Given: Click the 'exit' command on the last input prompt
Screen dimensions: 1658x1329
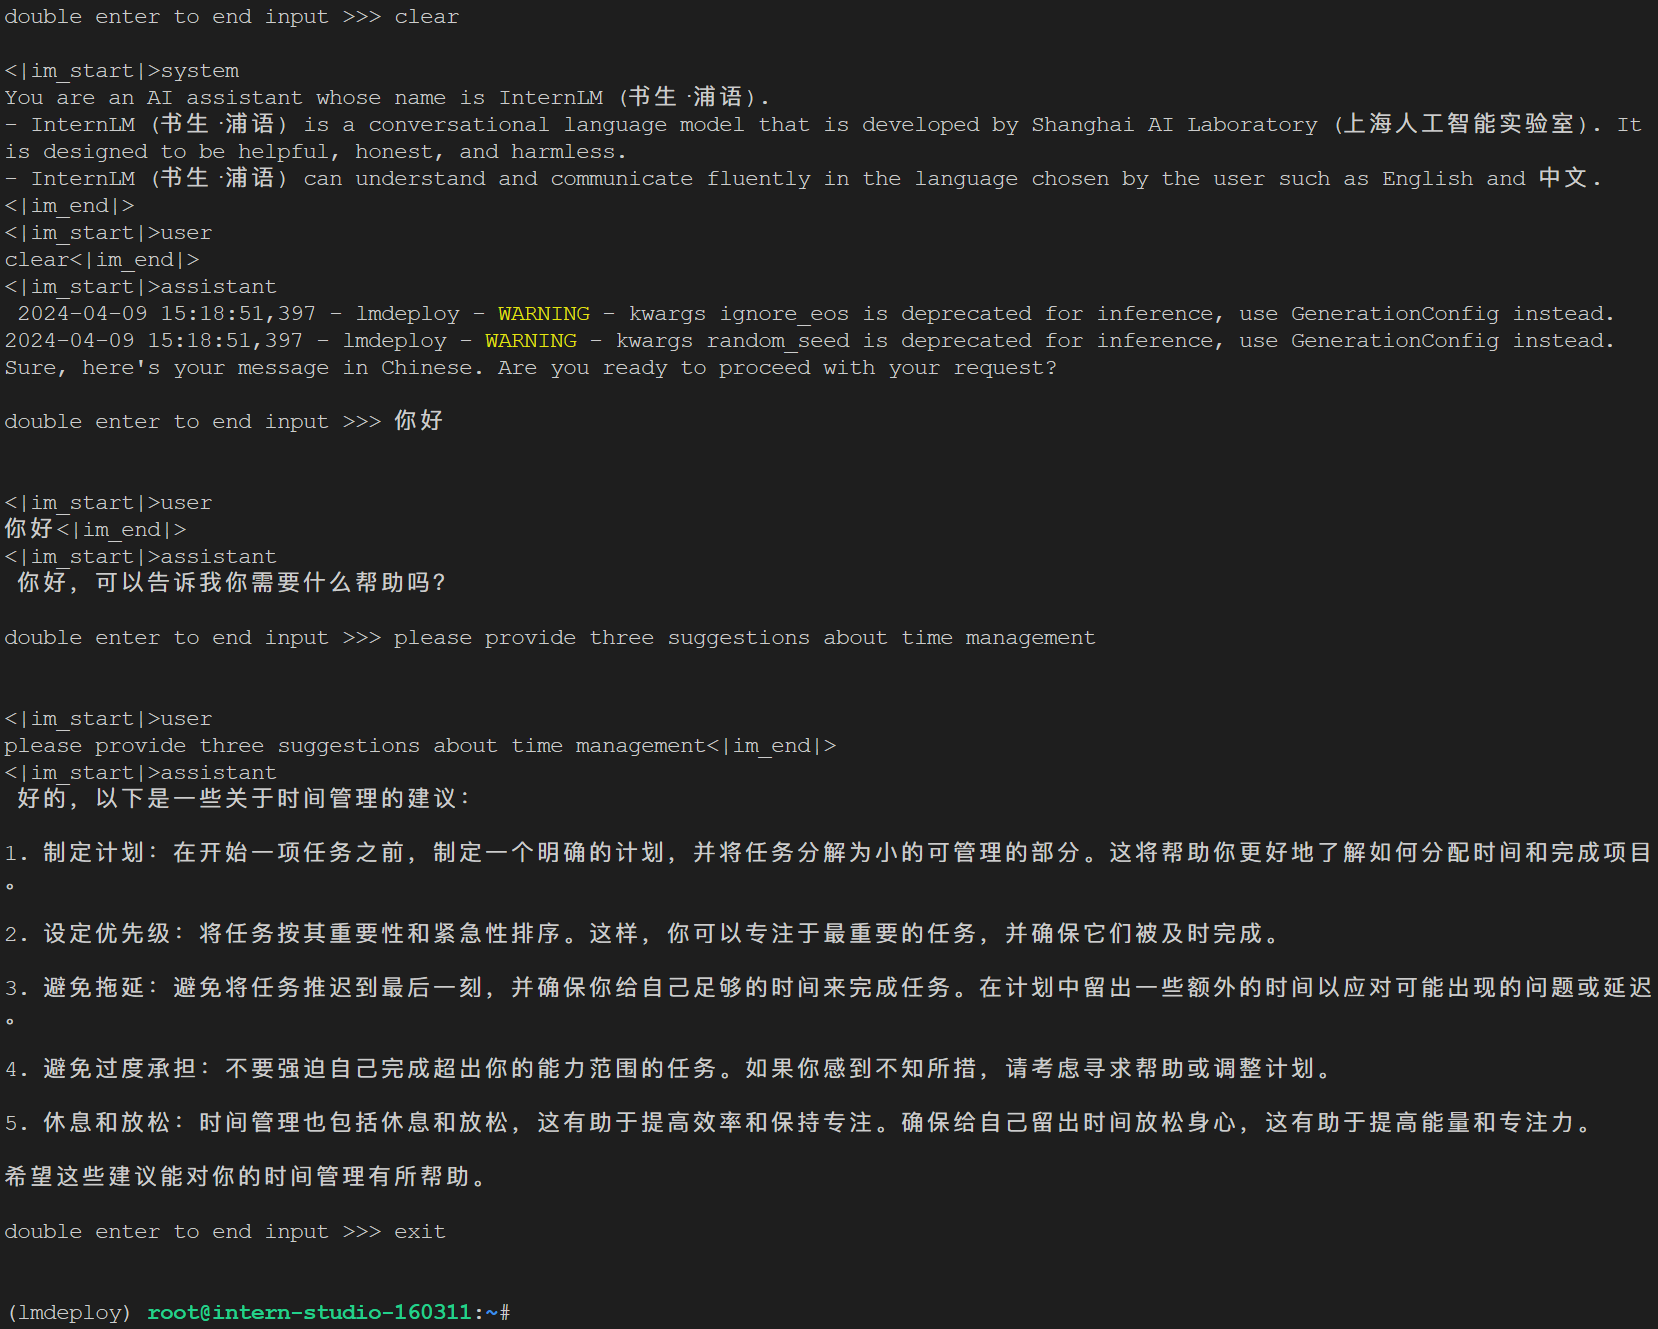Looking at the screenshot, I should coord(420,1232).
